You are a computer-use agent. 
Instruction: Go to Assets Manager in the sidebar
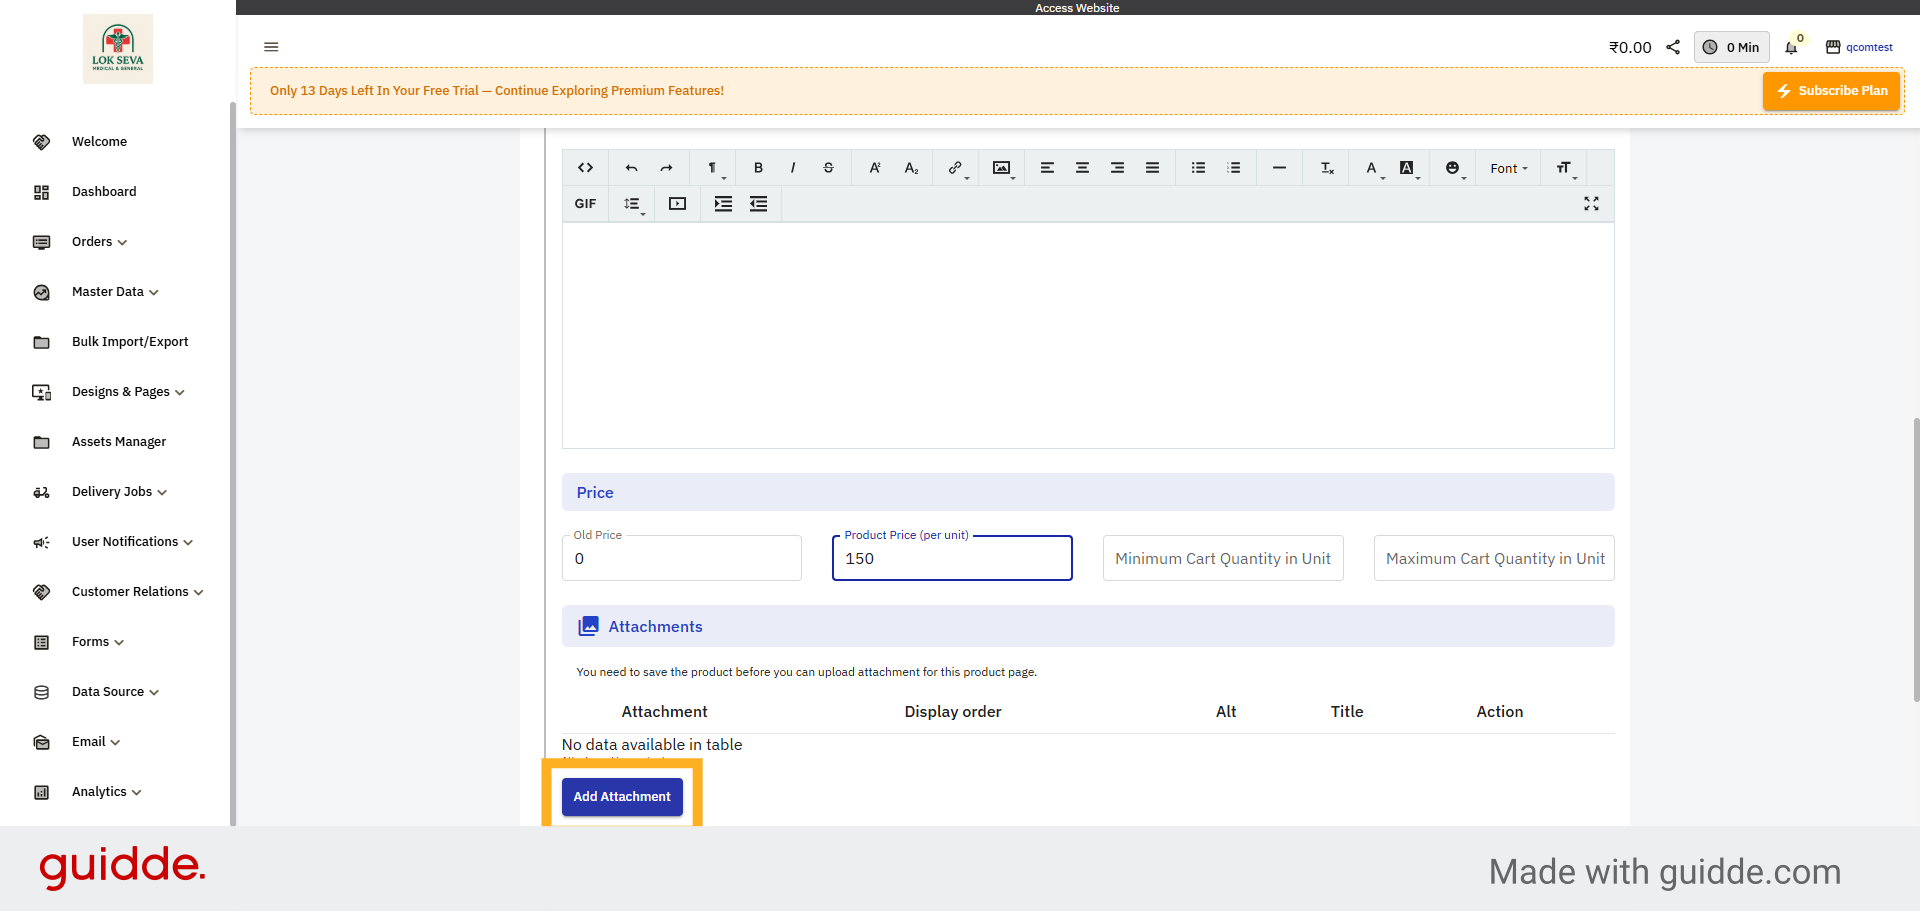(x=118, y=441)
